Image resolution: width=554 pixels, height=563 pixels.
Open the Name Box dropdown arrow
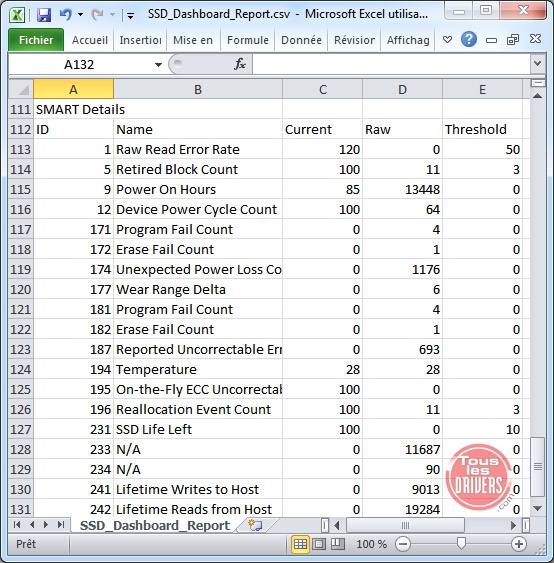coord(158,65)
